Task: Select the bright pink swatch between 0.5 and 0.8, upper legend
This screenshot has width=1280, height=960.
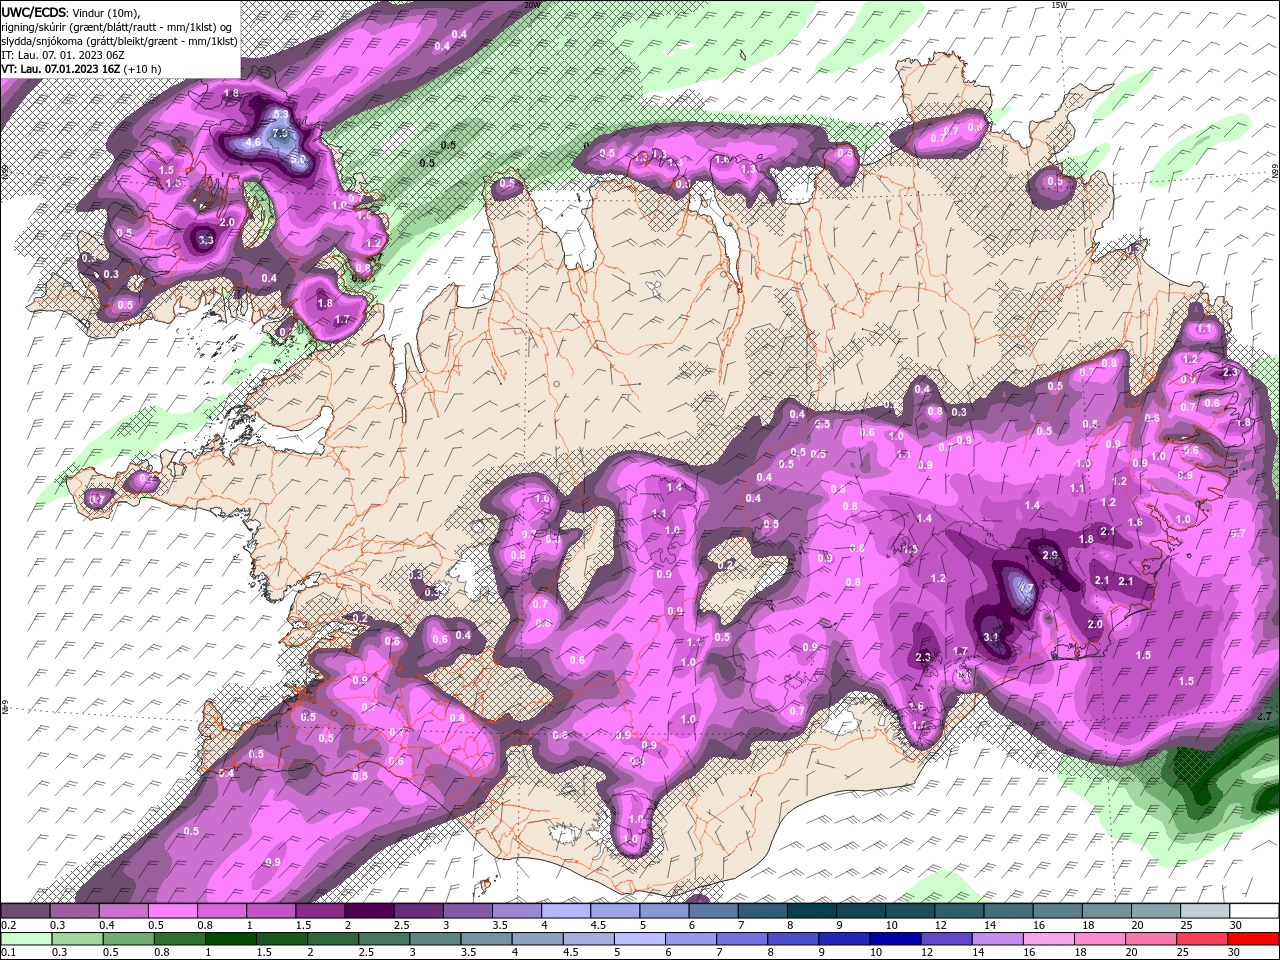Action: [x=172, y=911]
